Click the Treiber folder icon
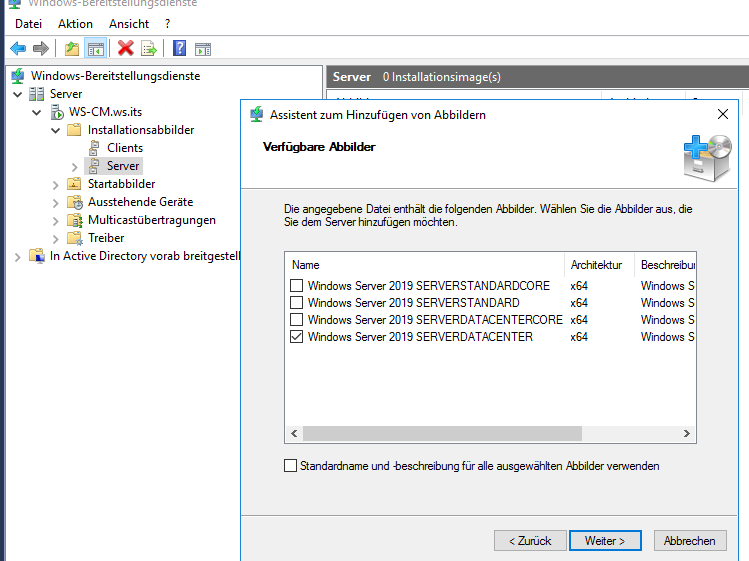The image size is (749, 561). point(75,238)
